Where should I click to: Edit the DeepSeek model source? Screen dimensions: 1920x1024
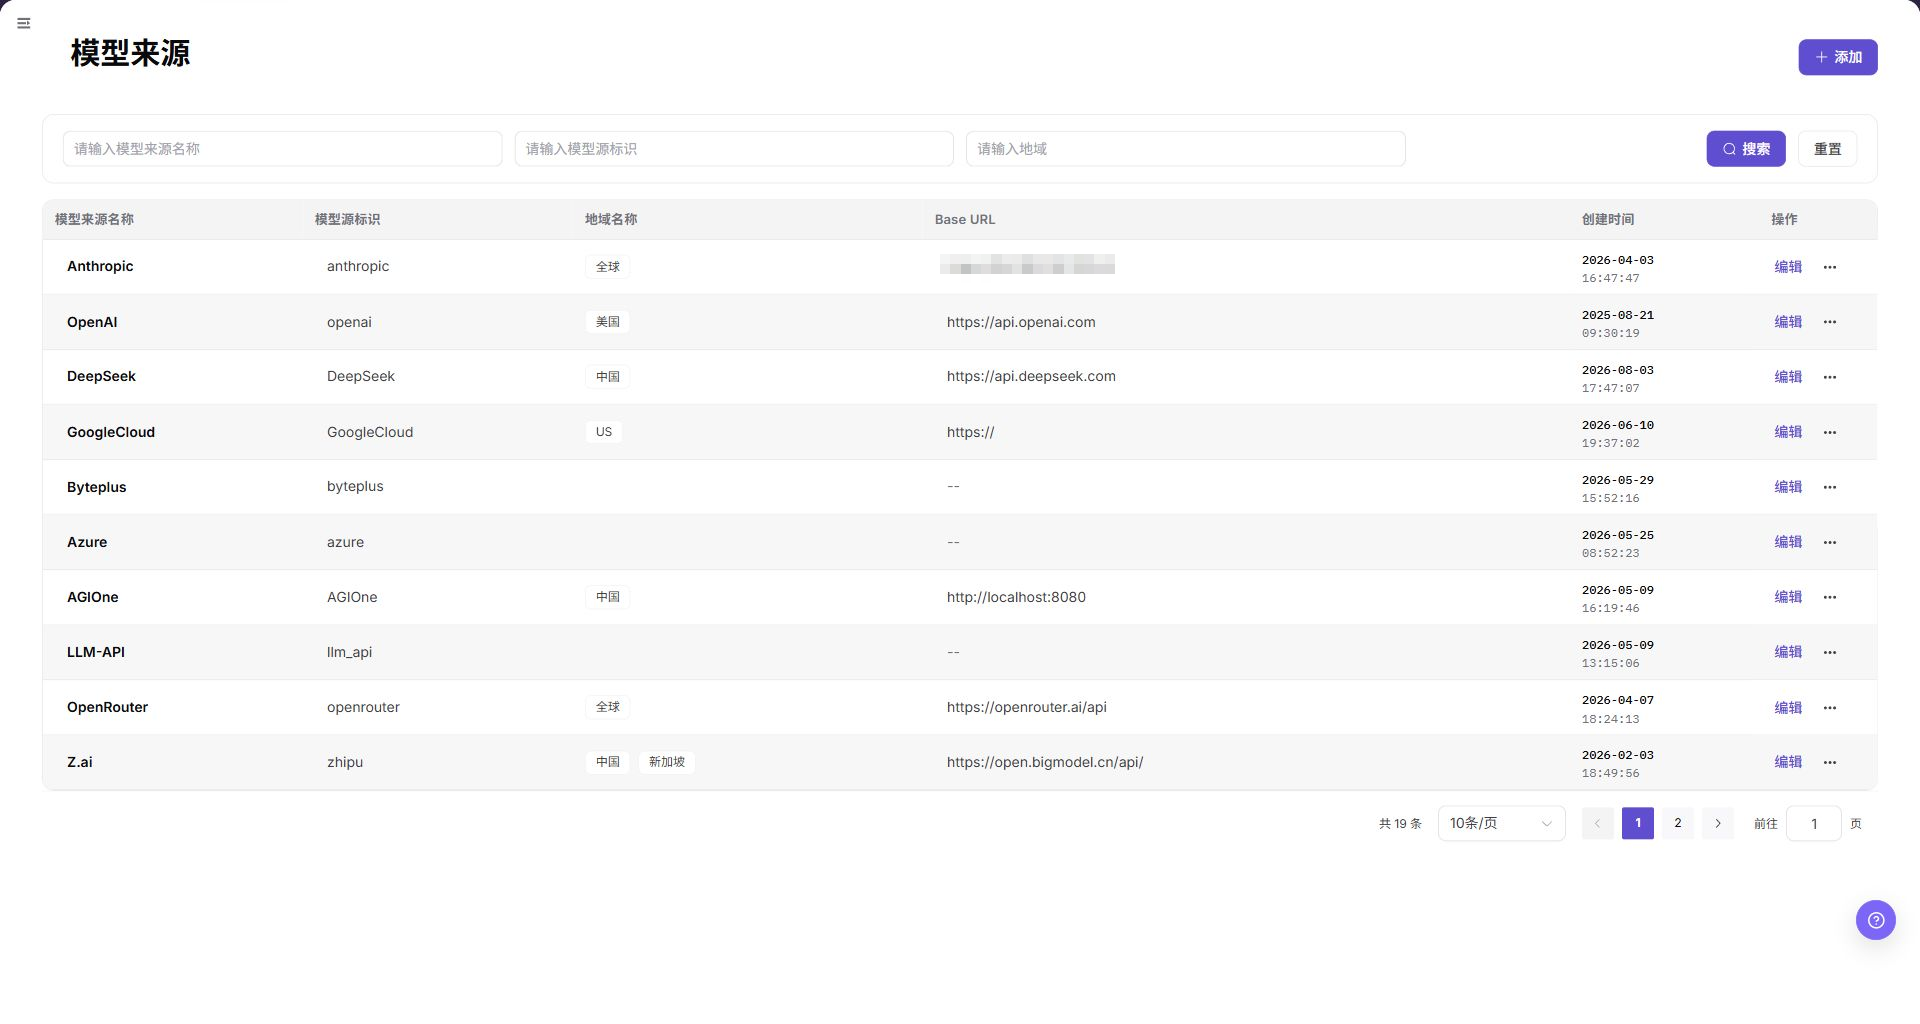(1787, 377)
